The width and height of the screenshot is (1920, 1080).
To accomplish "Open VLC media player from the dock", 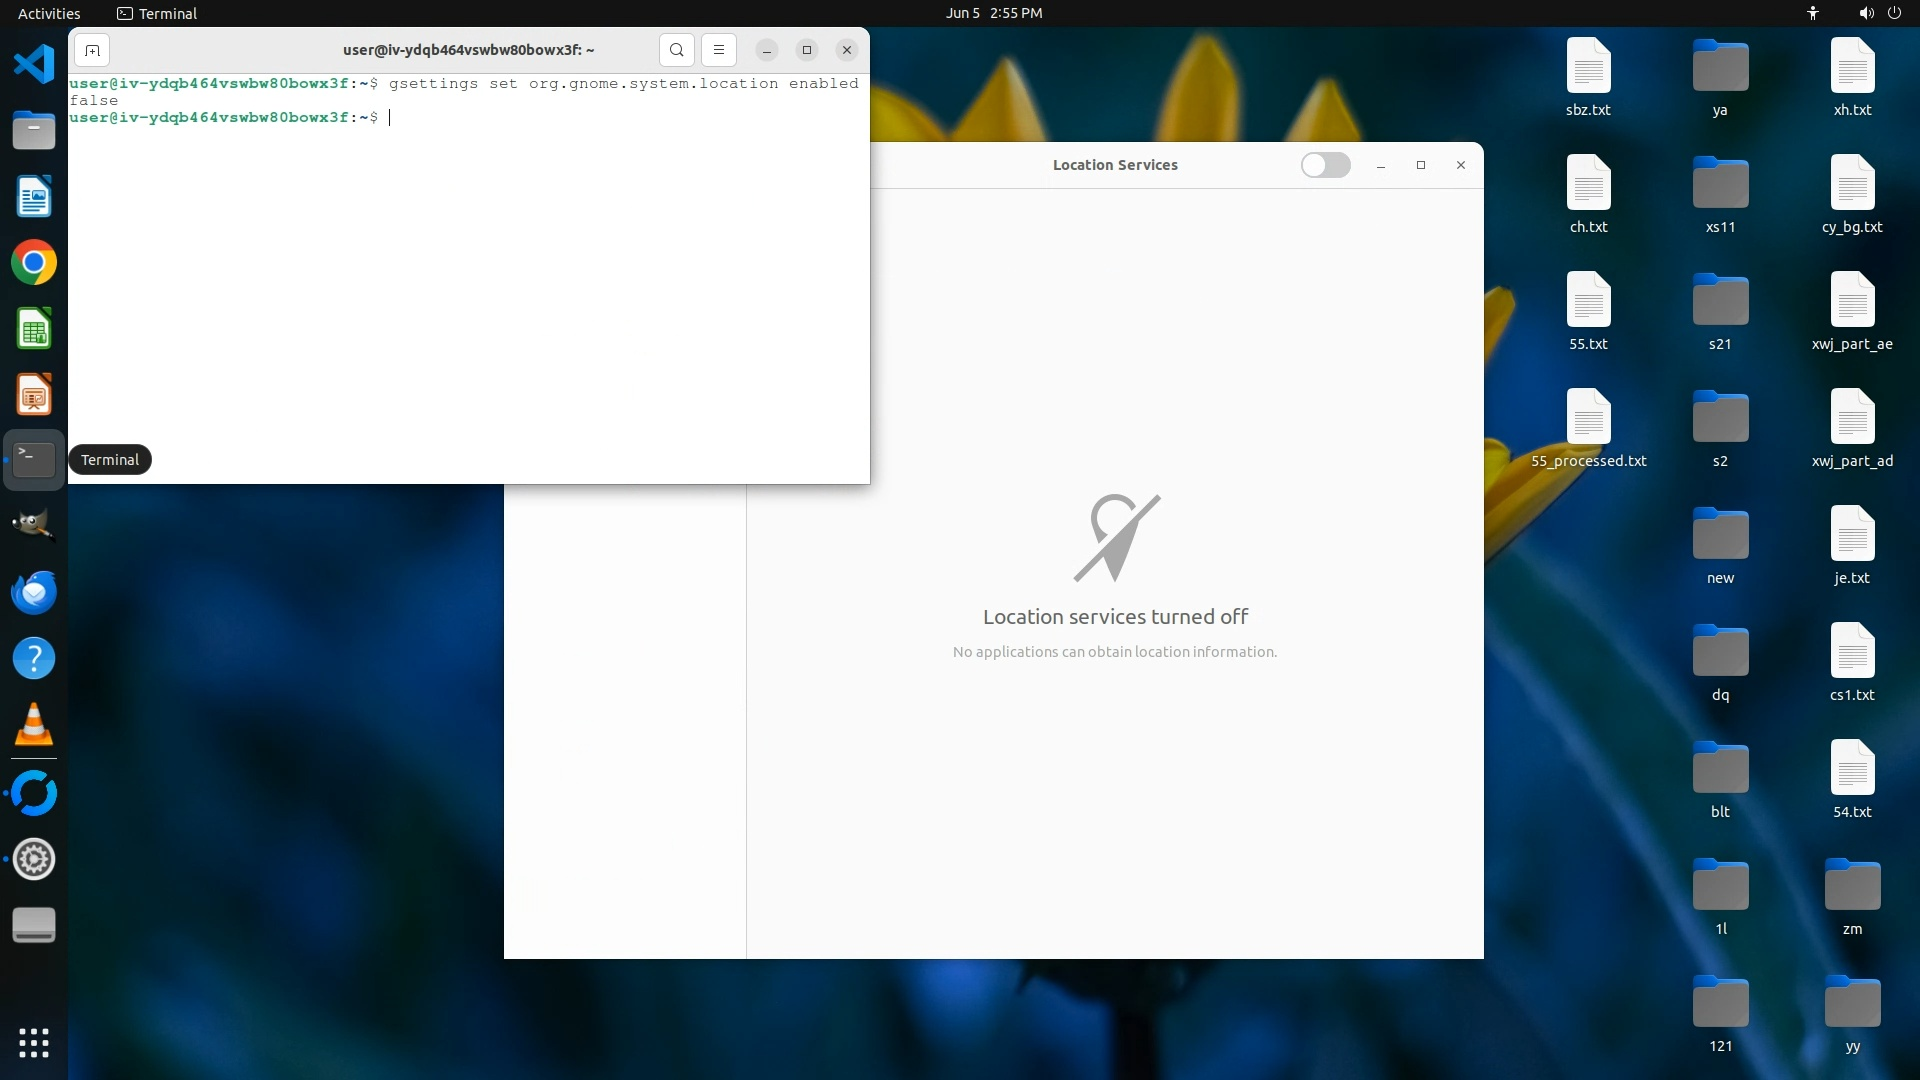I will 34,725.
